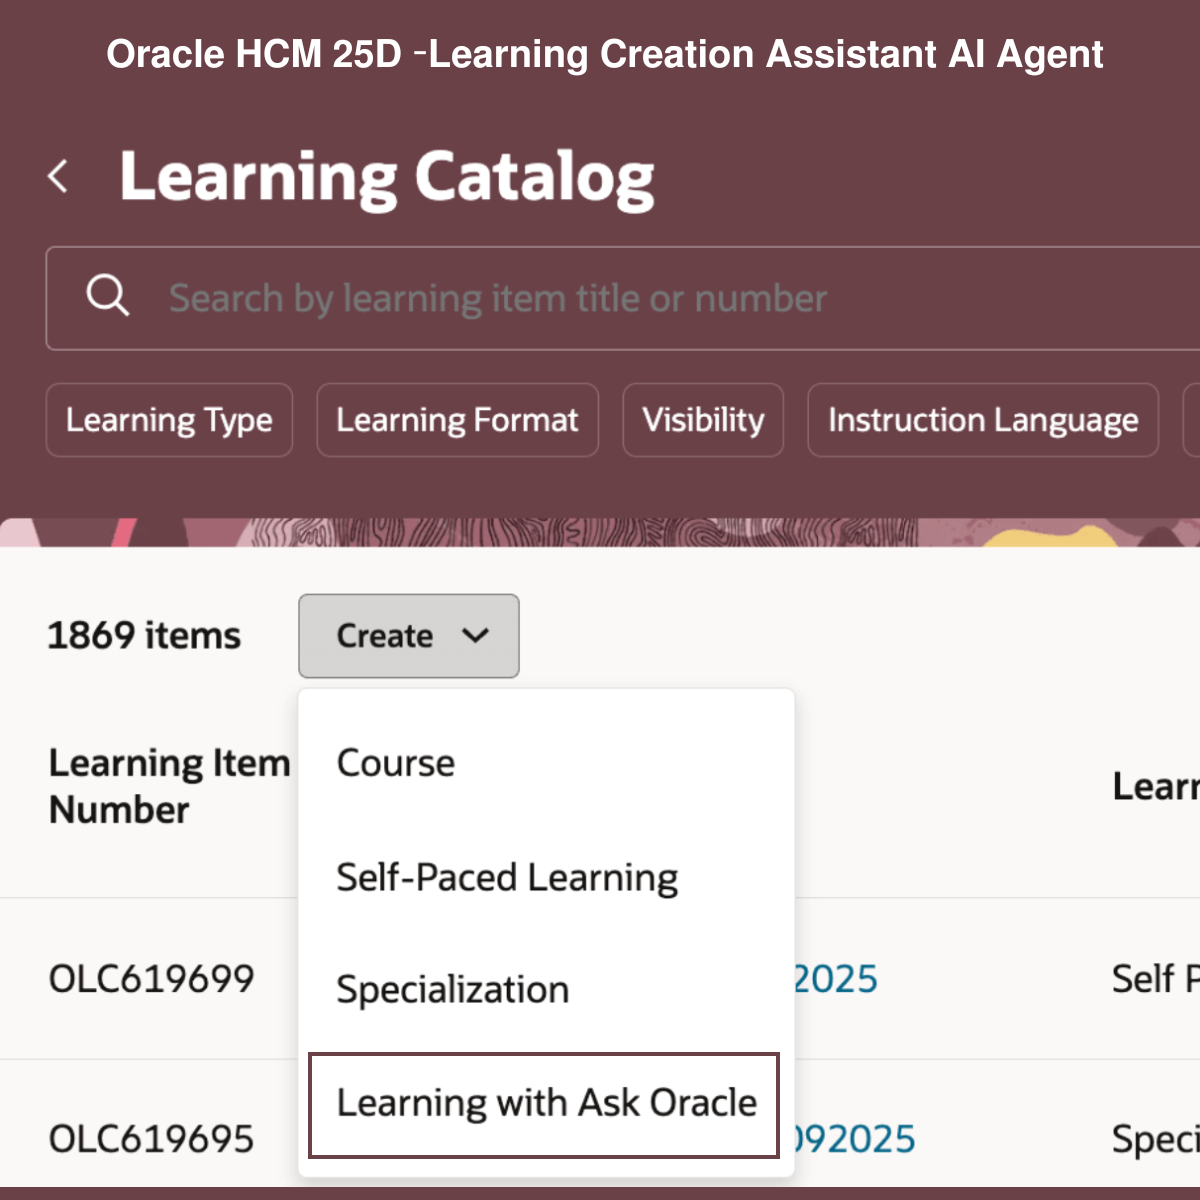The image size is (1200, 1200).
Task: Click the Learning Item Number column header
Action: (x=168, y=786)
